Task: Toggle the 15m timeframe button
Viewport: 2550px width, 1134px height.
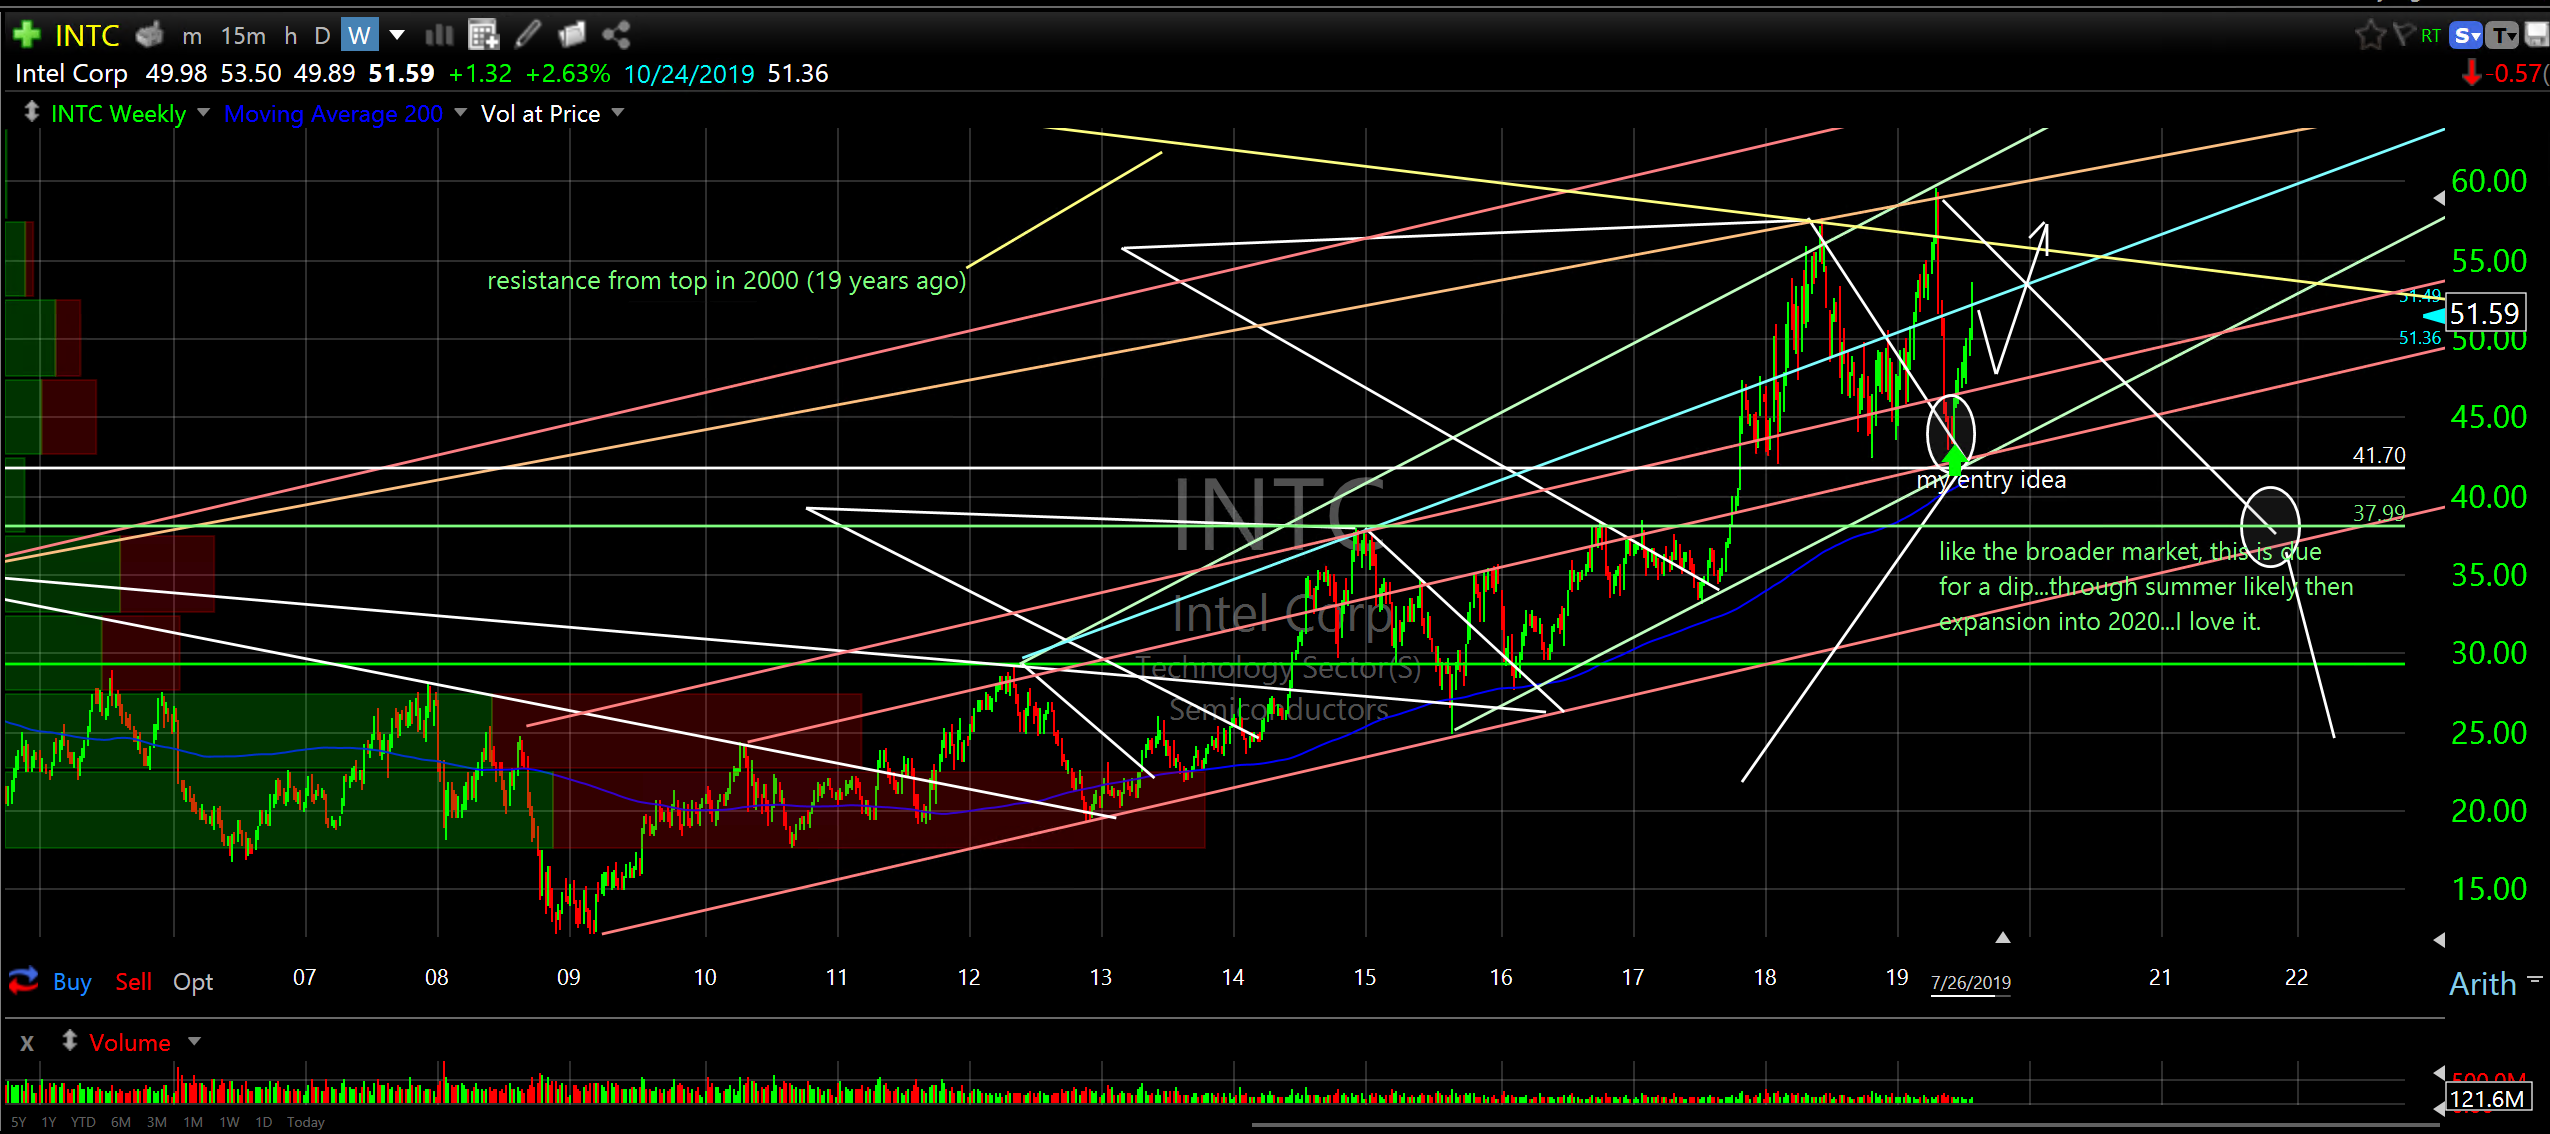Action: click(243, 35)
